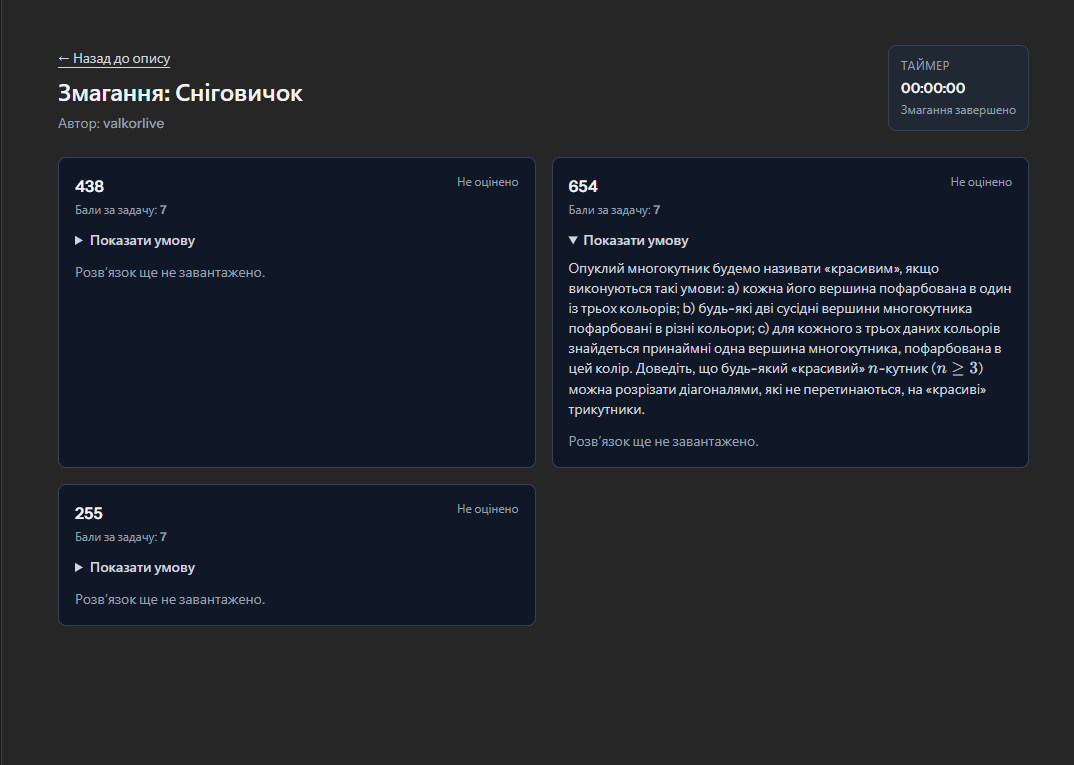The width and height of the screenshot is (1074, 765).
Task: Click the right-pointing triangle in card 438
Action: pyautogui.click(x=80, y=241)
